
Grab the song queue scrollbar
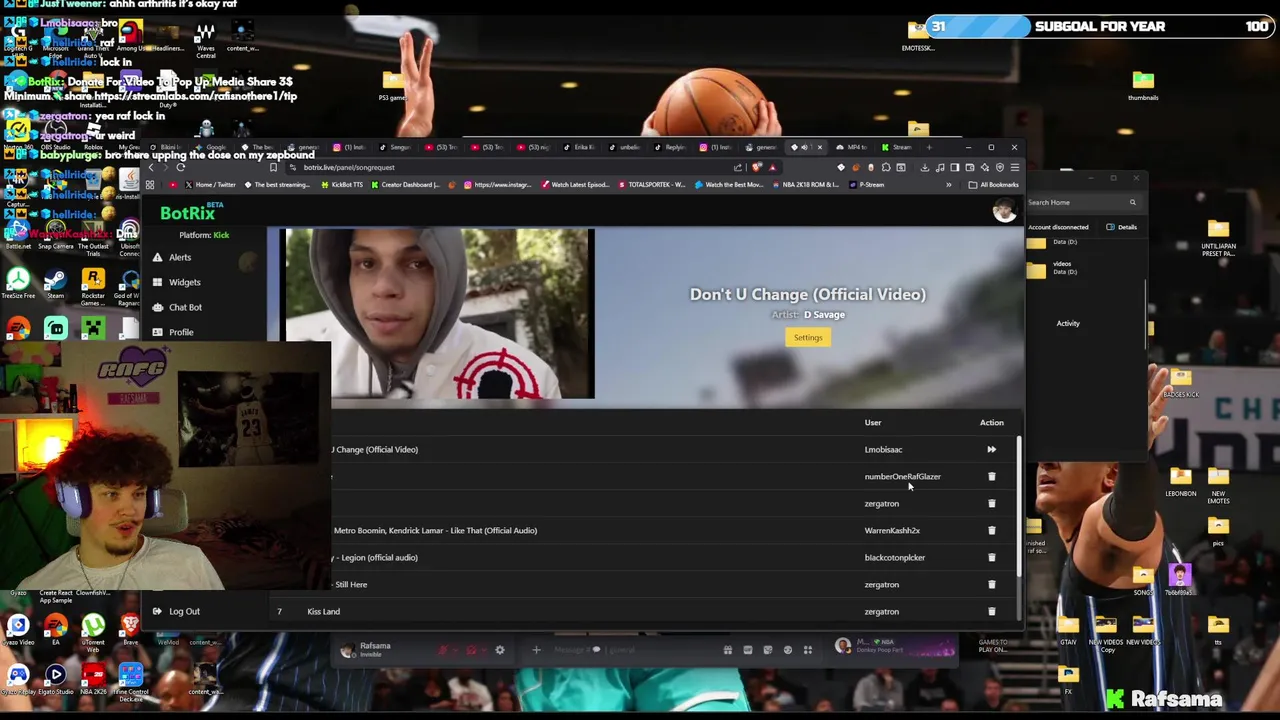(1019, 505)
